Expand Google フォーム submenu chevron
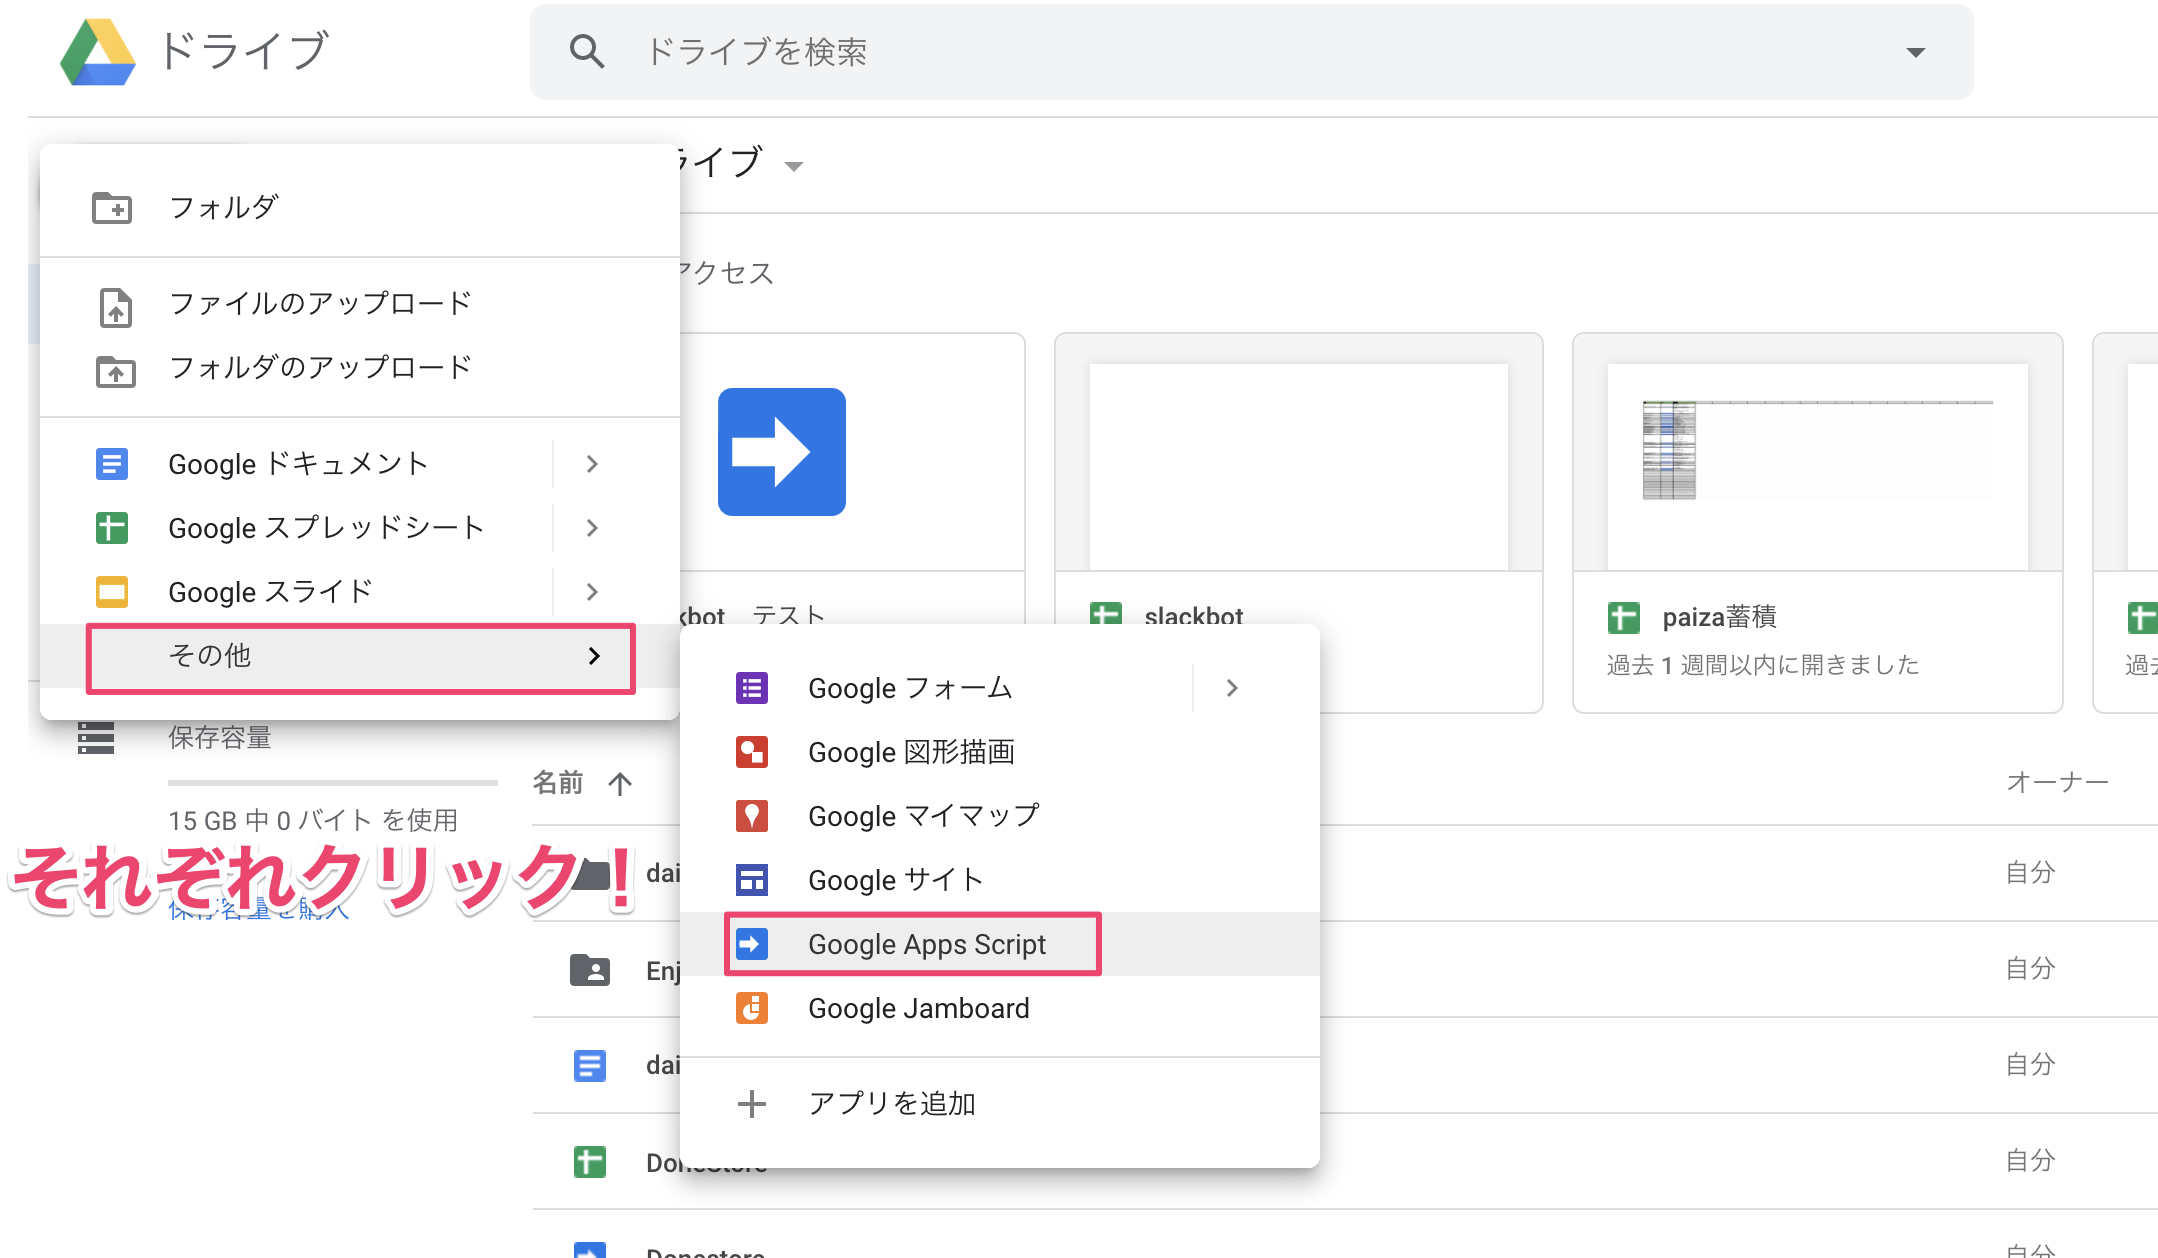The width and height of the screenshot is (2158, 1258). [x=1232, y=688]
